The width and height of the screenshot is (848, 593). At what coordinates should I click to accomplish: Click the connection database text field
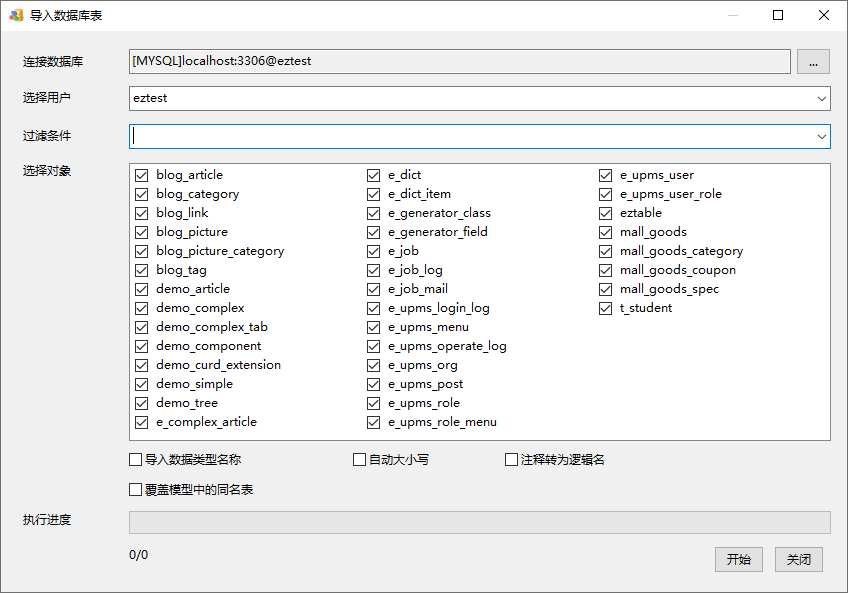pos(459,62)
